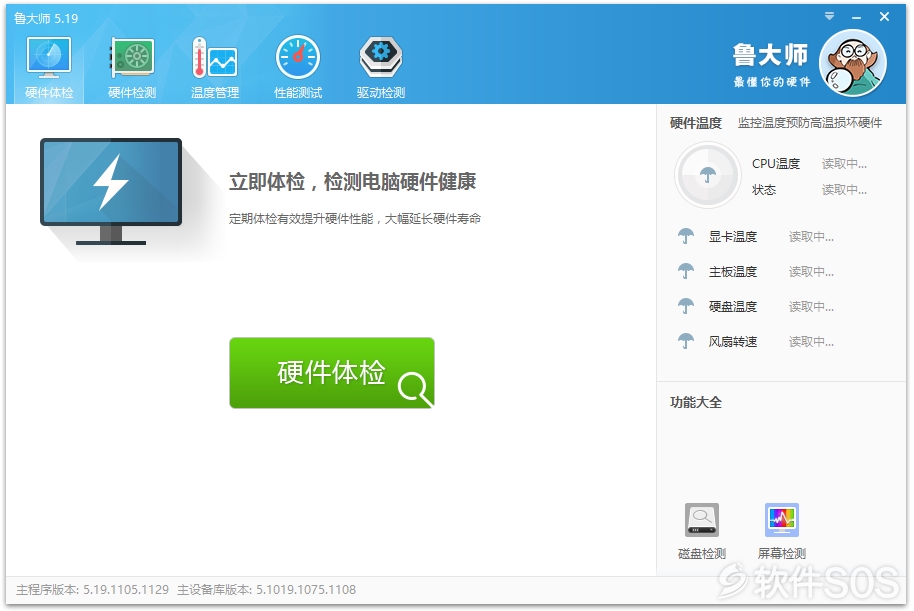This screenshot has width=914, height=611.
Task: Click the 硬盘温度 label
Action: pyautogui.click(x=733, y=307)
